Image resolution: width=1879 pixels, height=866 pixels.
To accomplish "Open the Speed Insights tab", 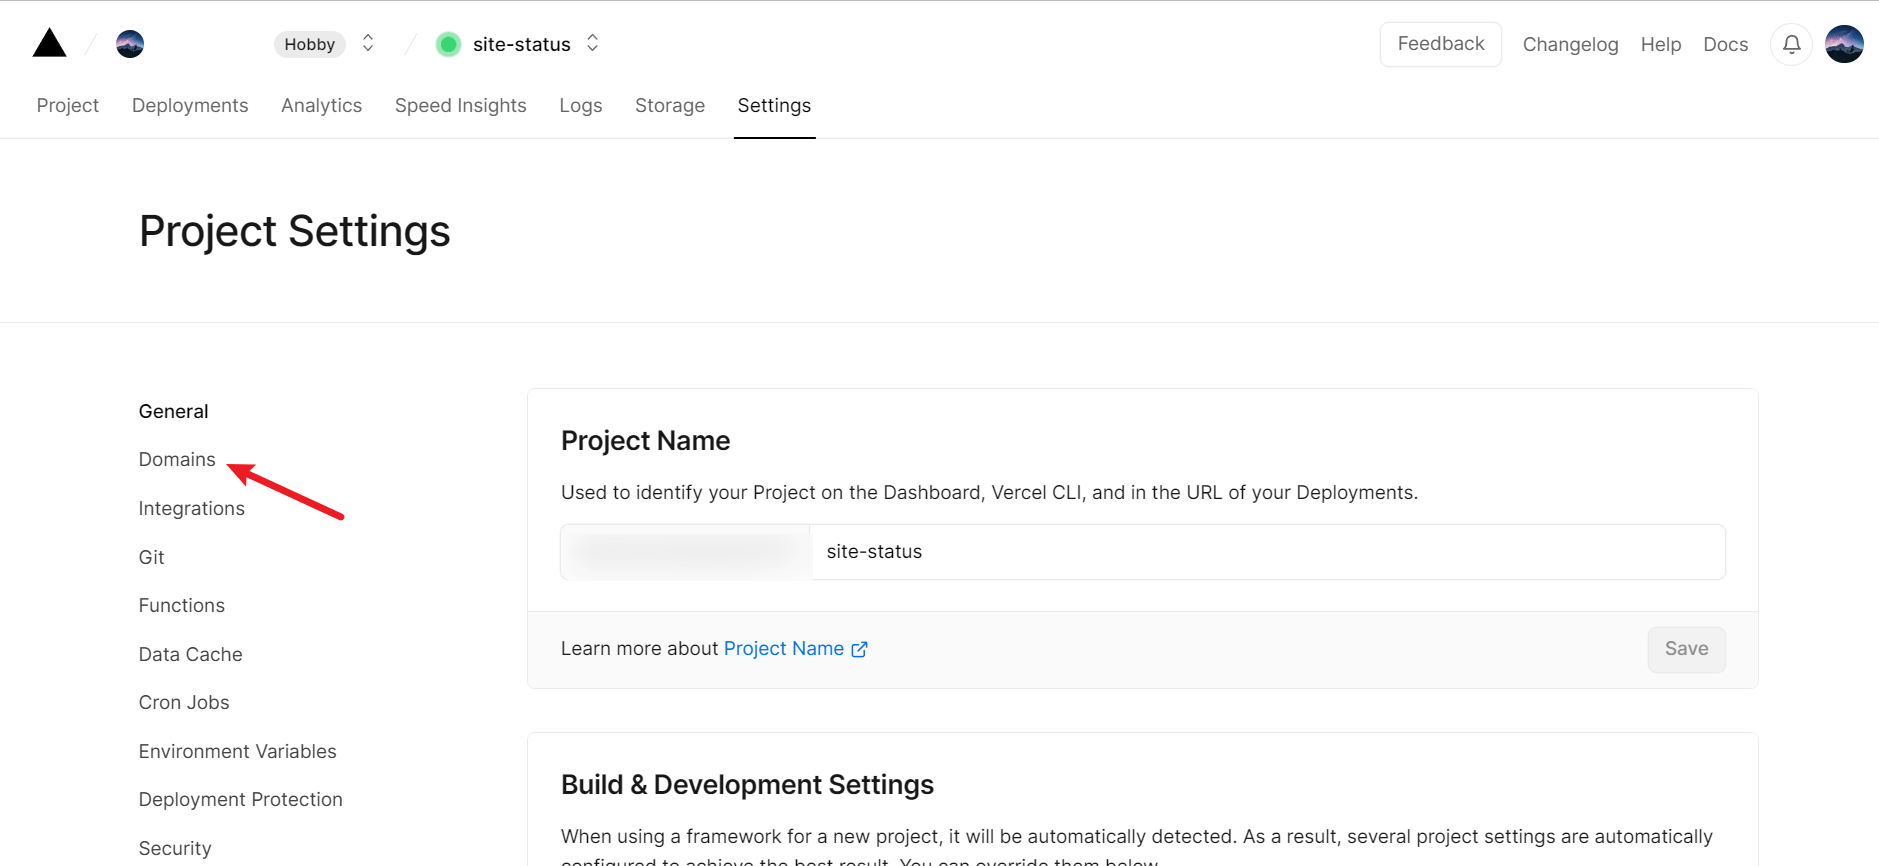I will pyautogui.click(x=460, y=106).
